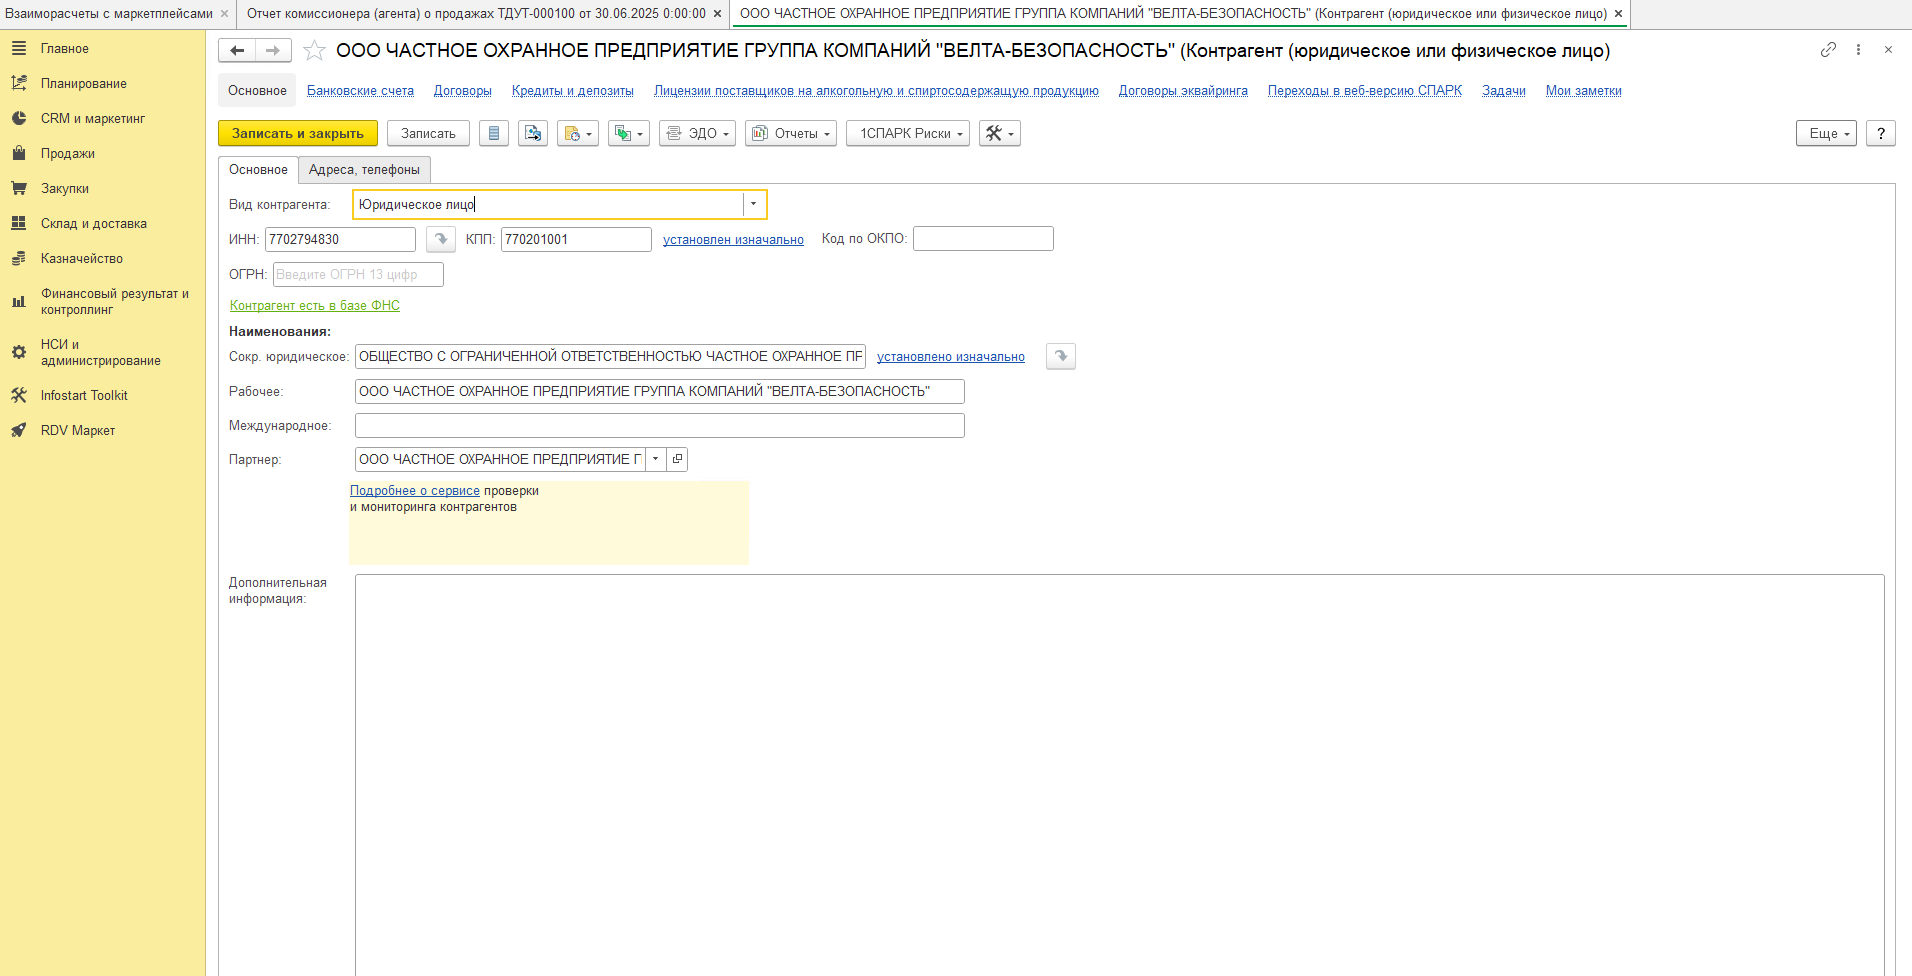Open RDV Маркет section
The width and height of the screenshot is (1912, 976).
pos(77,430)
